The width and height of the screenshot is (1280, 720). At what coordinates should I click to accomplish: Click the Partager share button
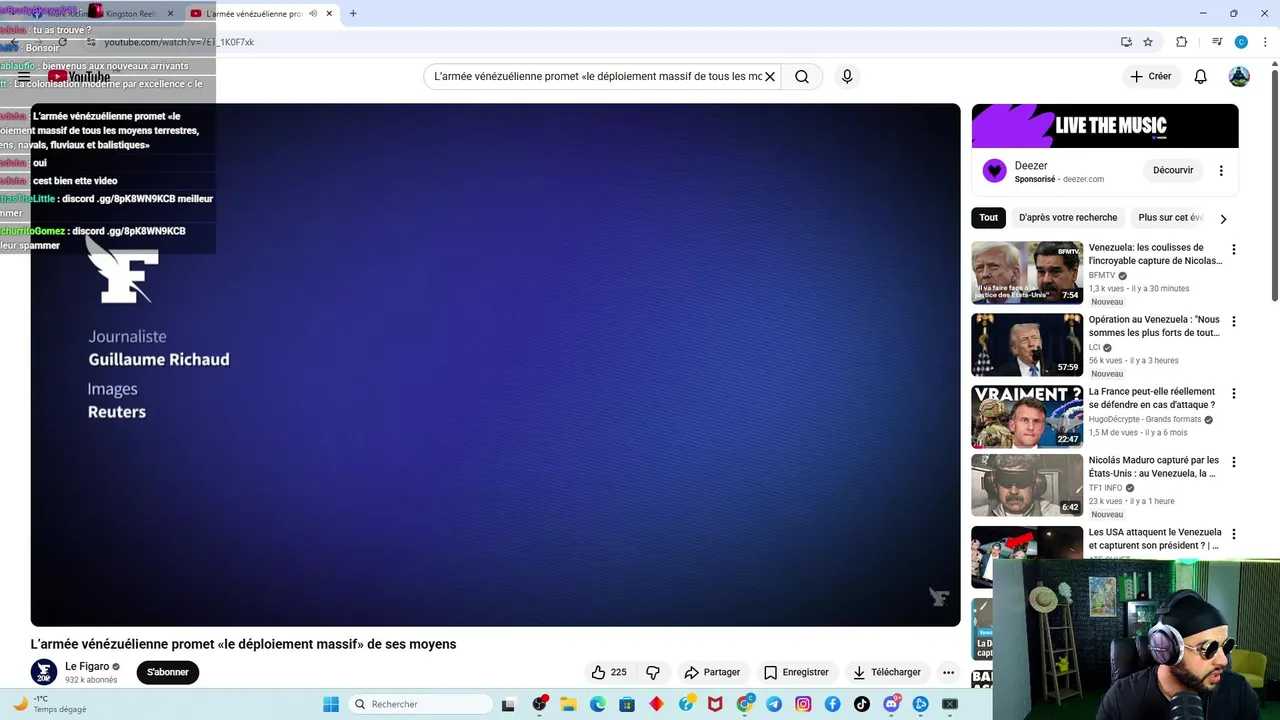(712, 672)
